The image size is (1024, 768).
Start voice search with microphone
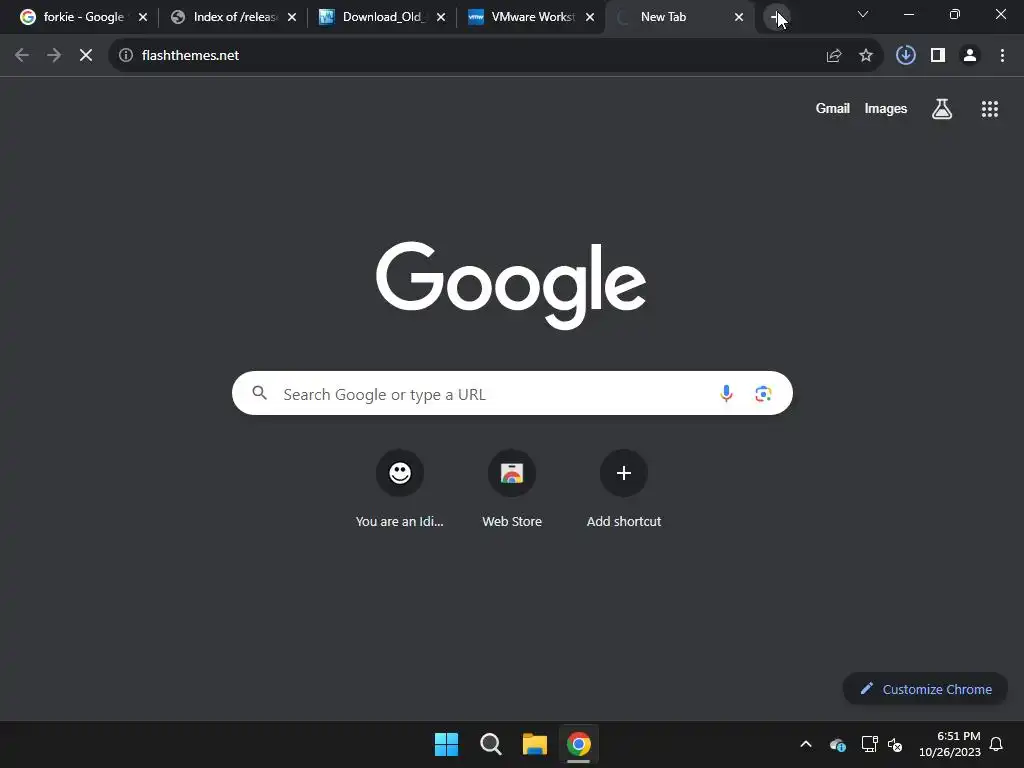tap(726, 393)
